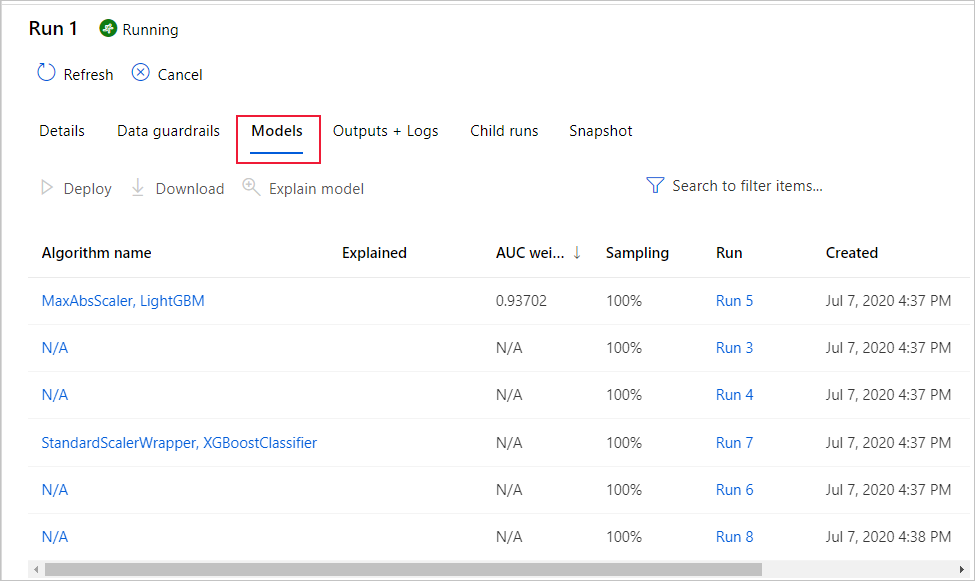Click the Deploy play triangle icon
This screenshot has height=581, width=975.
46,188
